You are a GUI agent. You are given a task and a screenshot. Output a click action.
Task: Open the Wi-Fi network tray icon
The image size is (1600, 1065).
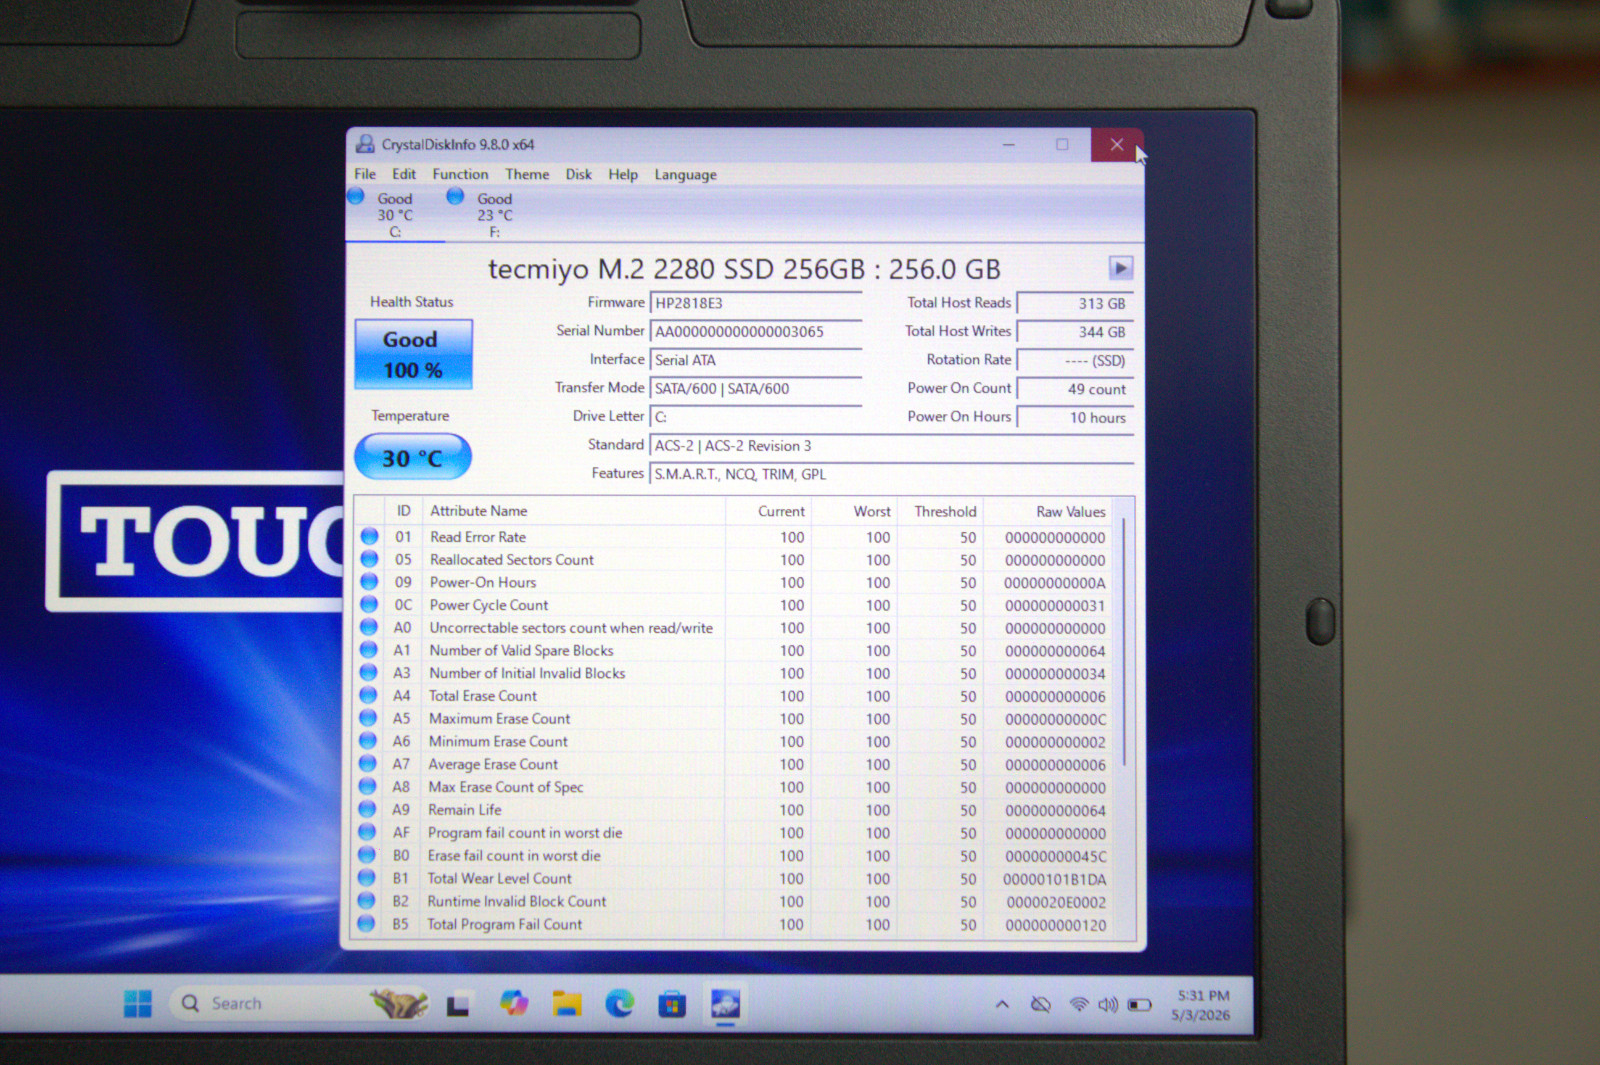(1078, 1004)
